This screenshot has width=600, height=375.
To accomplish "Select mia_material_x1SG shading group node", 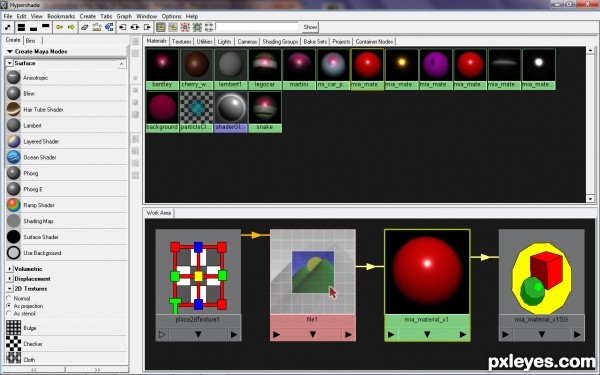I will (541, 285).
